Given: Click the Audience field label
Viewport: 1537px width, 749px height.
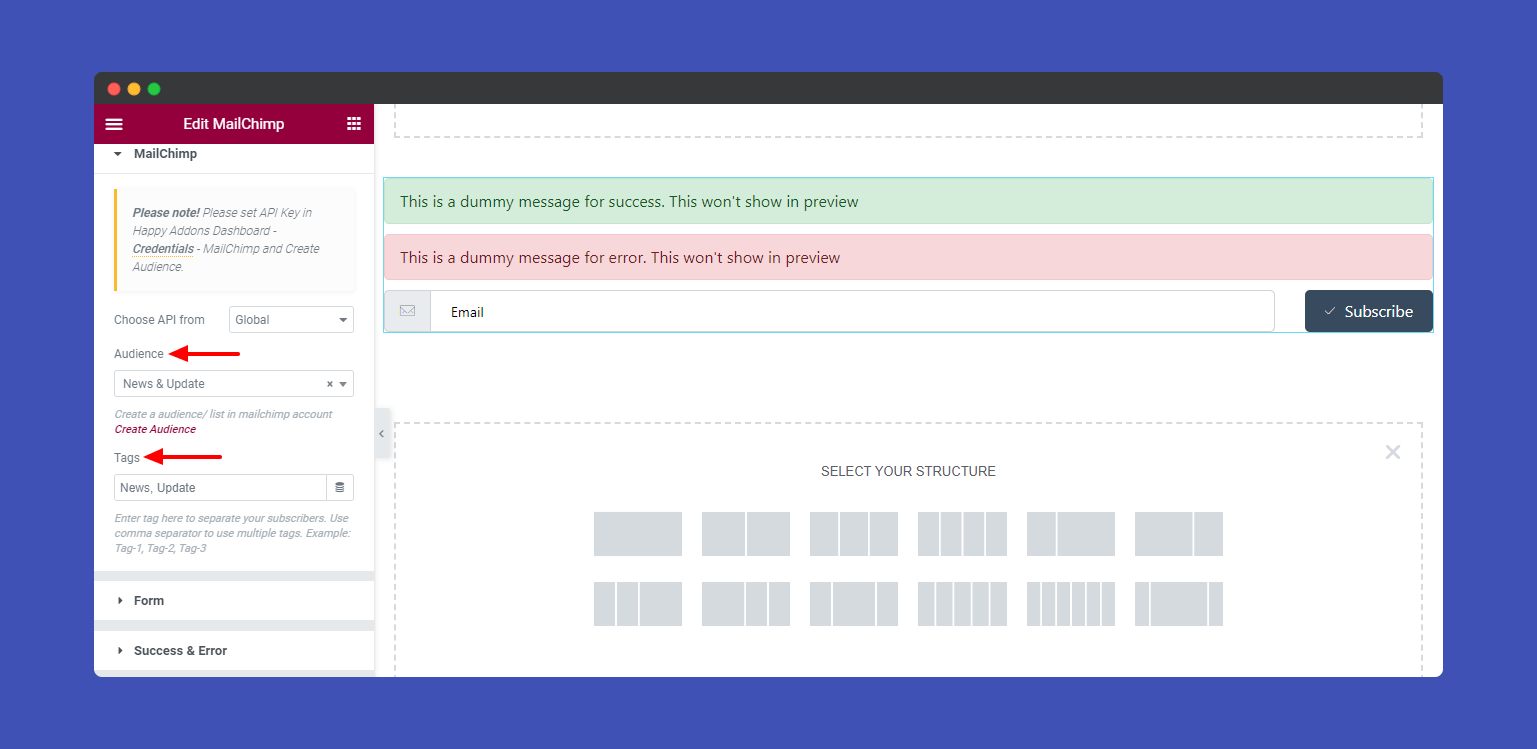Looking at the screenshot, I should coord(139,354).
